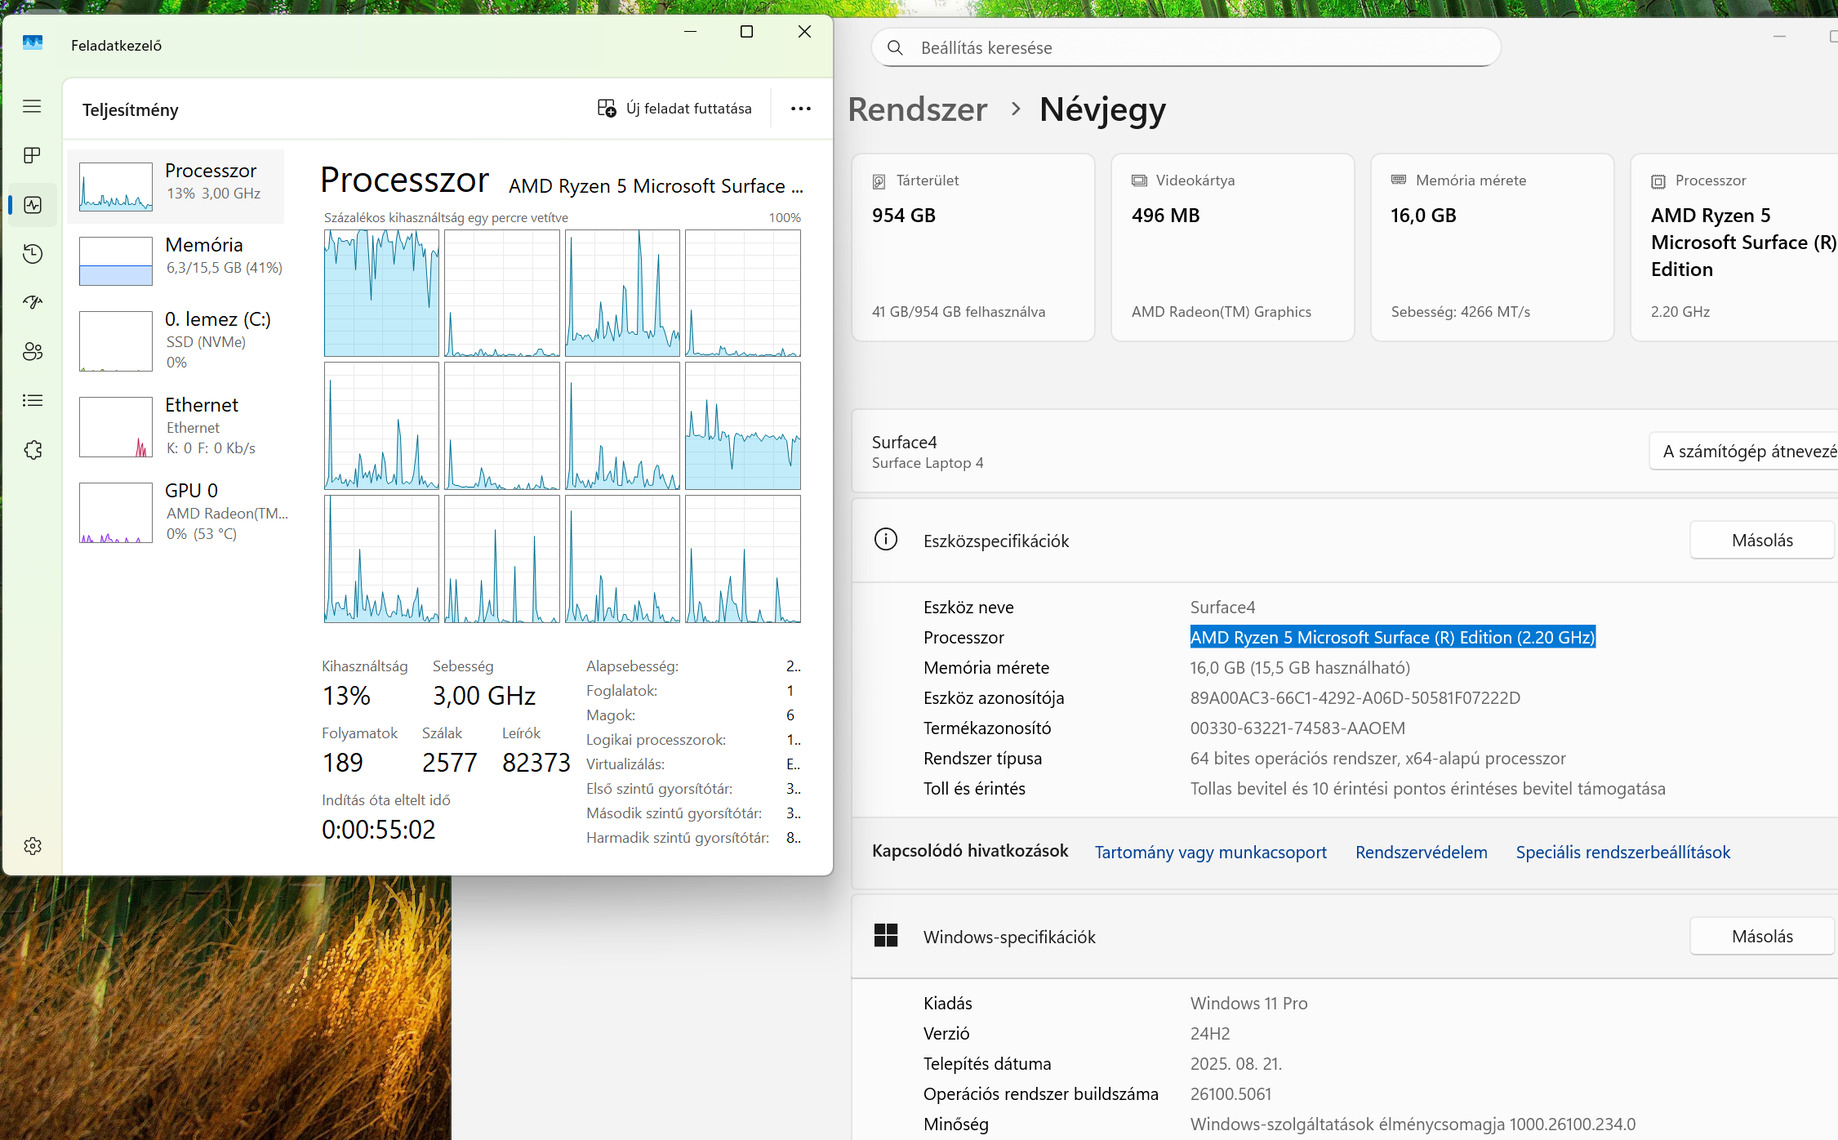Click the highlighted AMD Ryzen 5 processor text

pyautogui.click(x=1392, y=637)
